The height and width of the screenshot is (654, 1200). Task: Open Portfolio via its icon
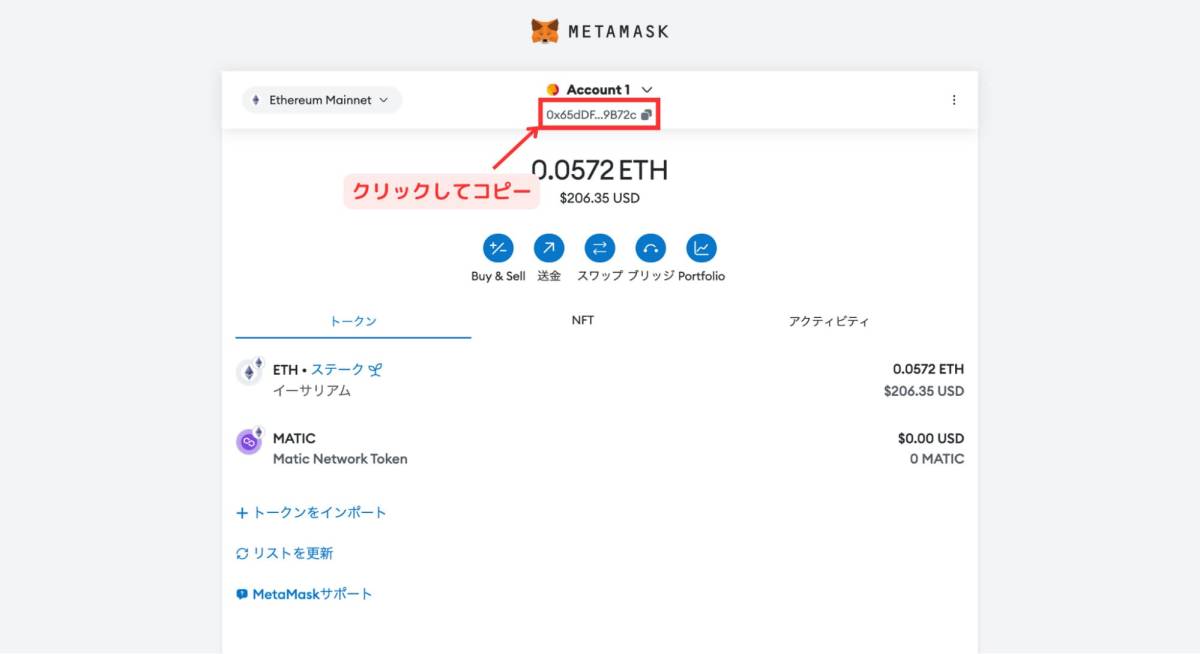[x=701, y=249]
